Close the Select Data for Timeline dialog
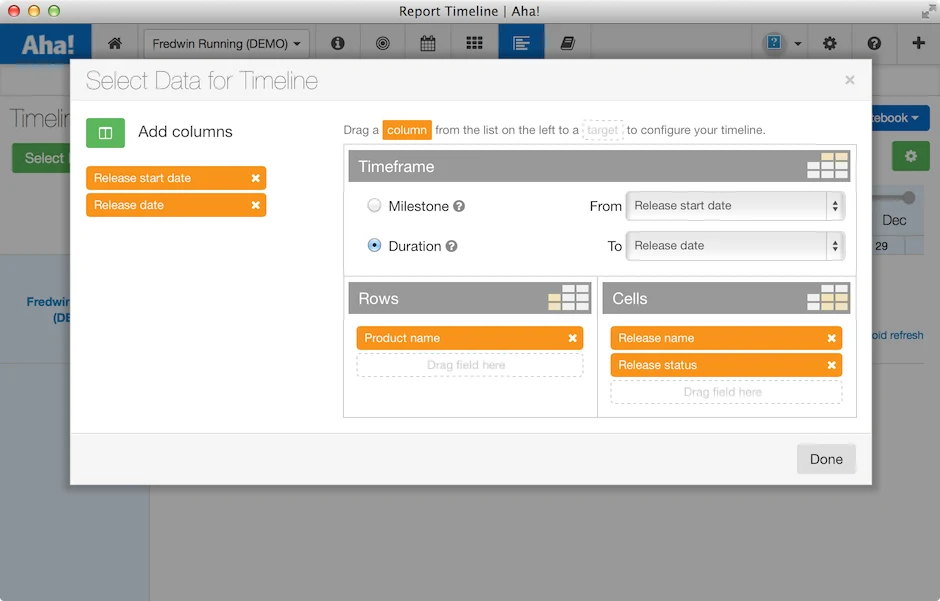940x601 pixels. [849, 80]
